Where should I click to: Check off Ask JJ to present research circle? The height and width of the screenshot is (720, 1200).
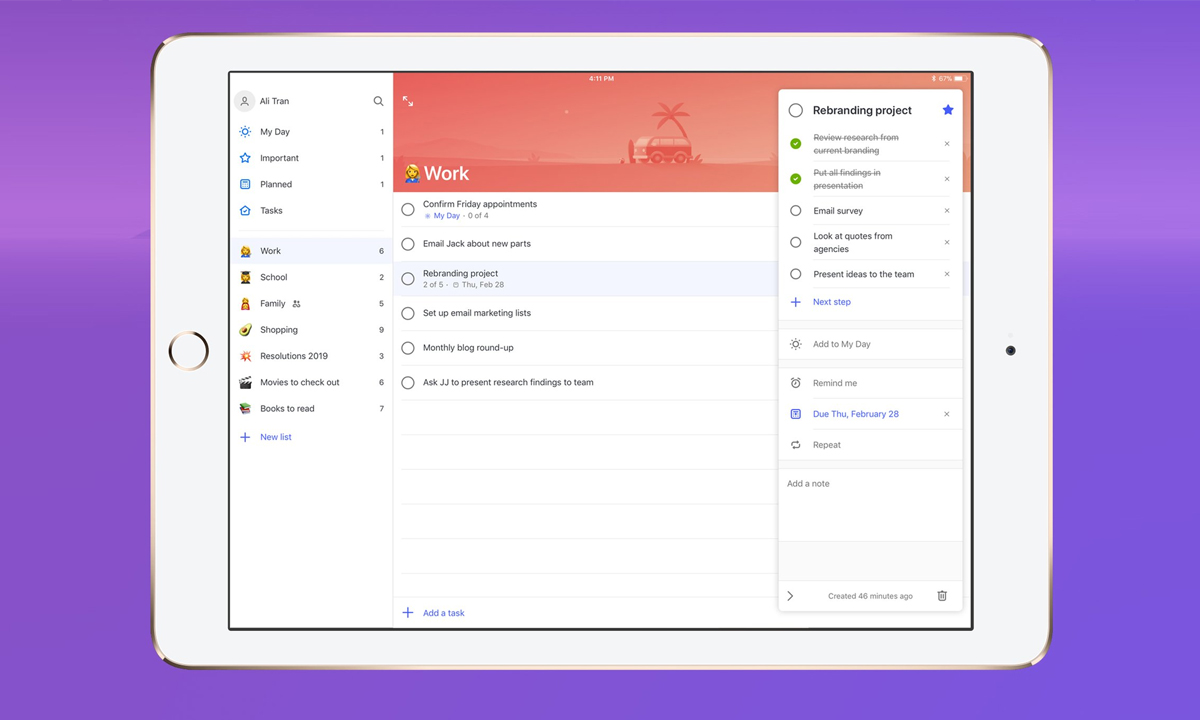pos(408,382)
